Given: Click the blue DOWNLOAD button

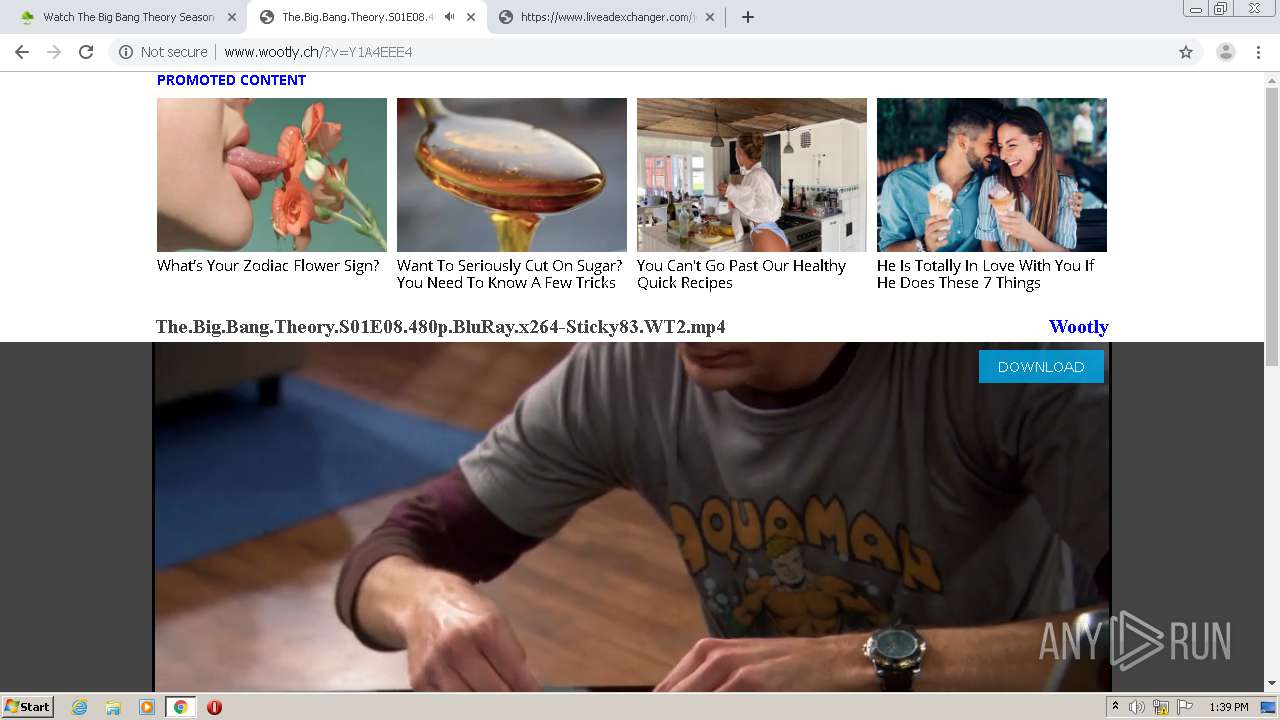Looking at the screenshot, I should (1041, 367).
